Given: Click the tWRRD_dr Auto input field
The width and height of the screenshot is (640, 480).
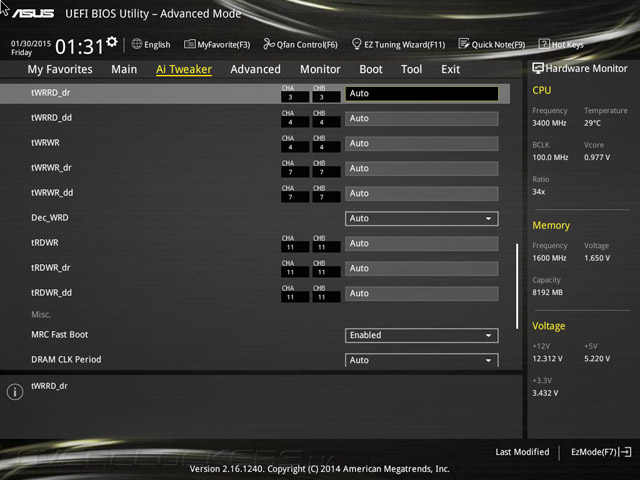Looking at the screenshot, I should (422, 93).
